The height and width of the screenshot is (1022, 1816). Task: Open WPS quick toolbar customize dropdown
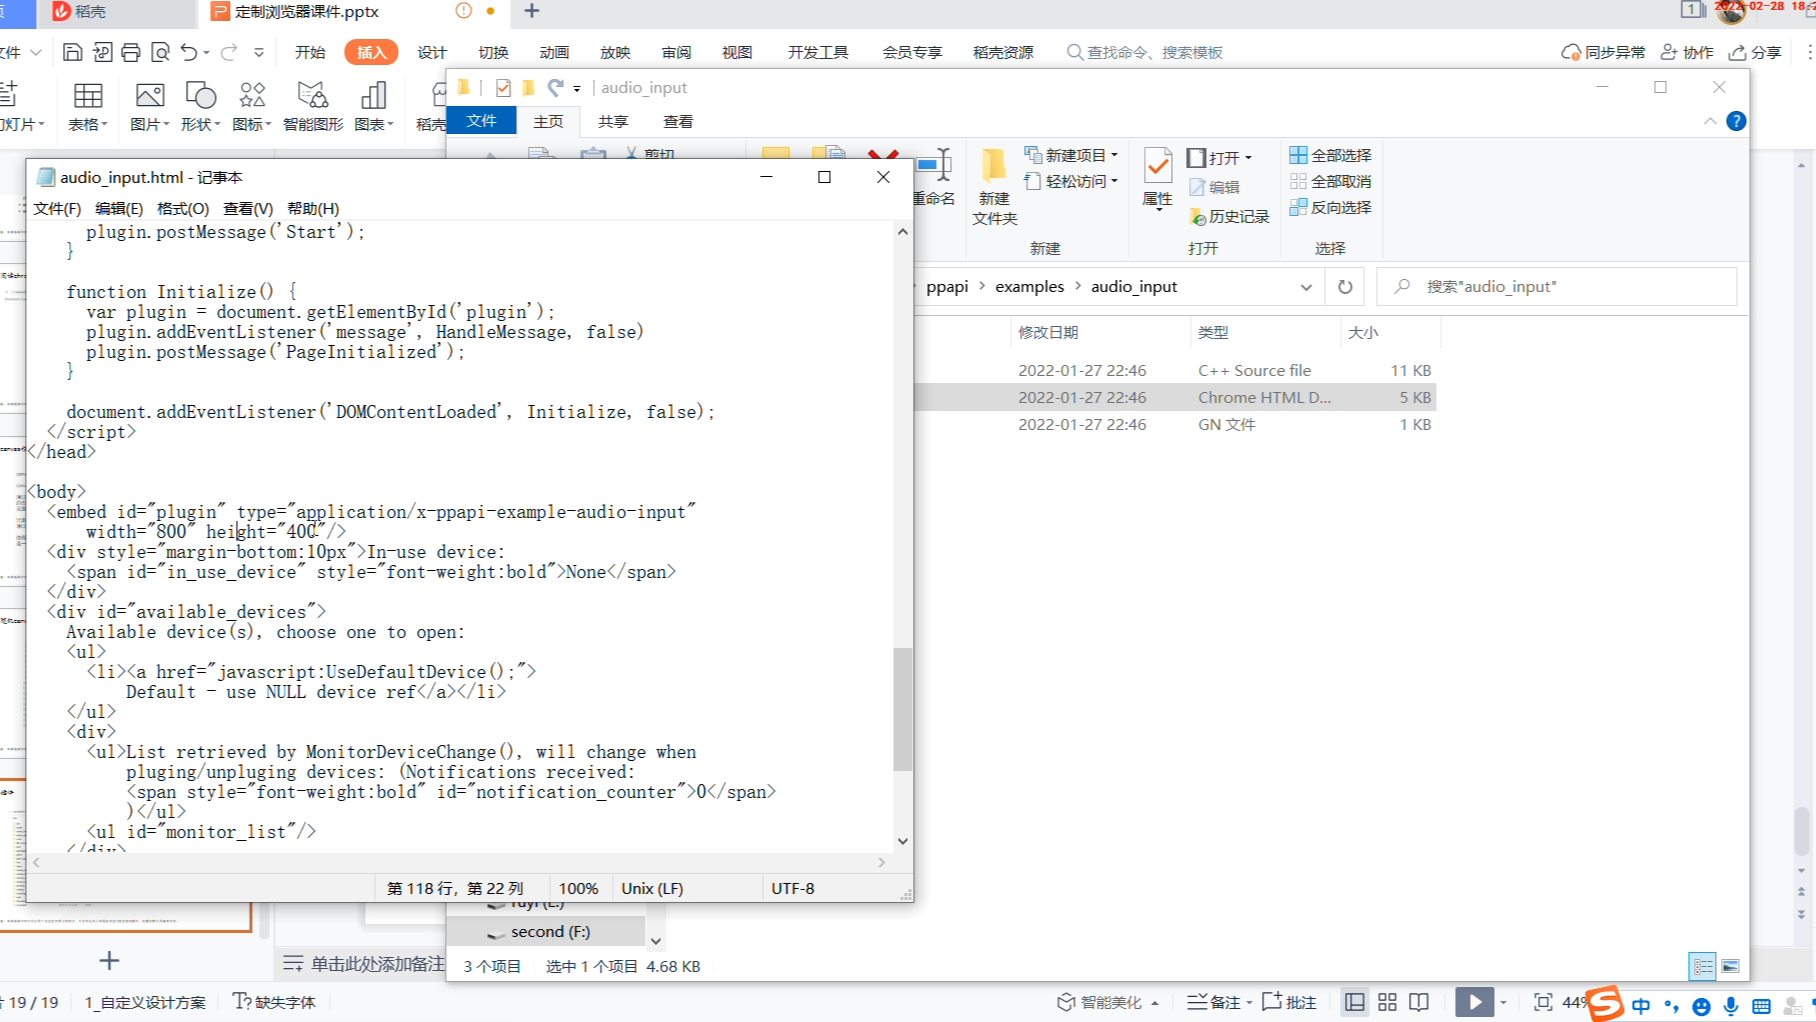(x=259, y=52)
